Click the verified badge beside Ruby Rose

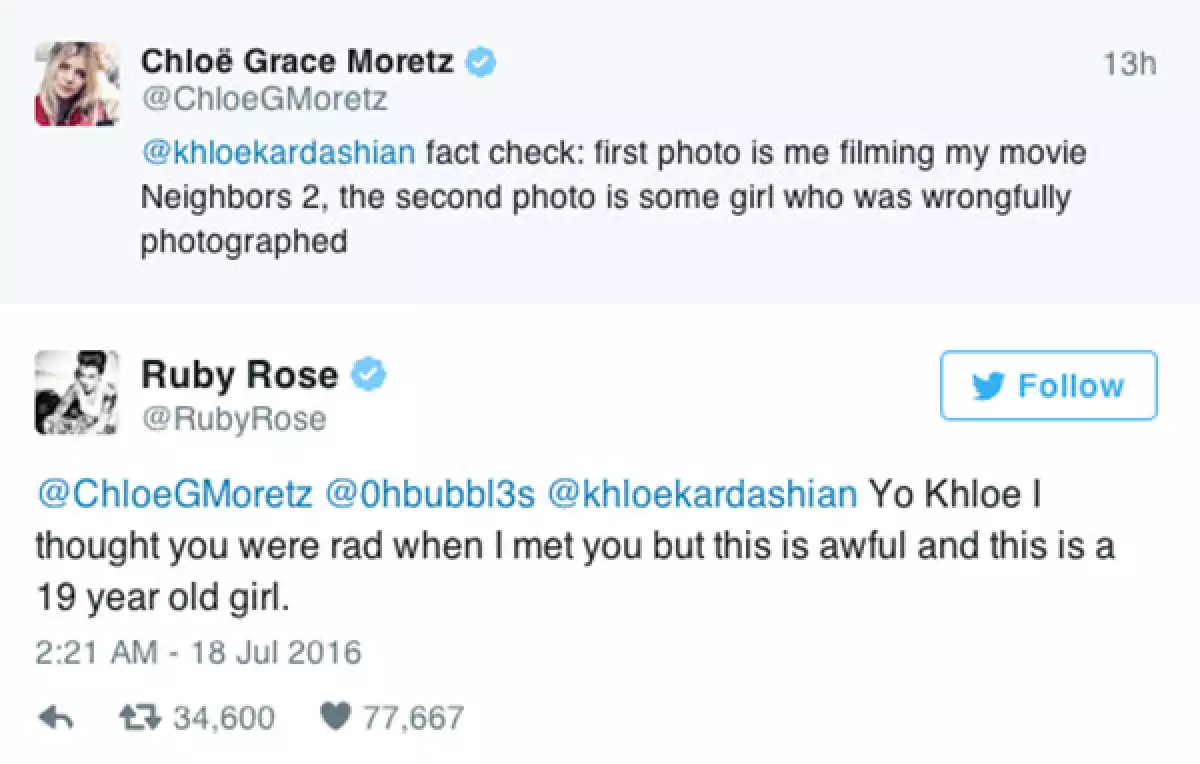click(x=372, y=375)
